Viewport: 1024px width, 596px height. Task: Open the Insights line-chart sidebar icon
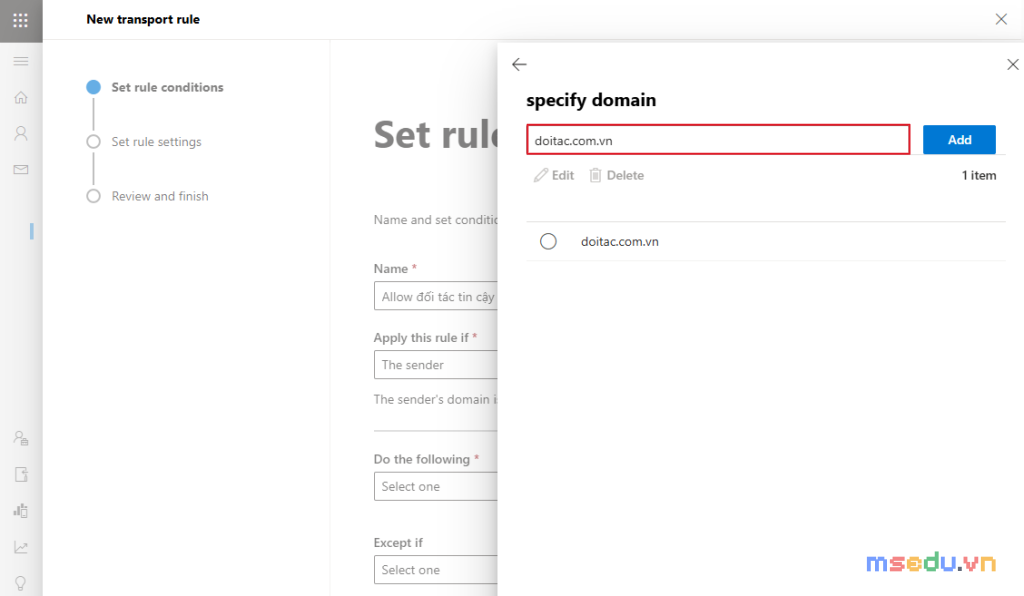point(21,547)
